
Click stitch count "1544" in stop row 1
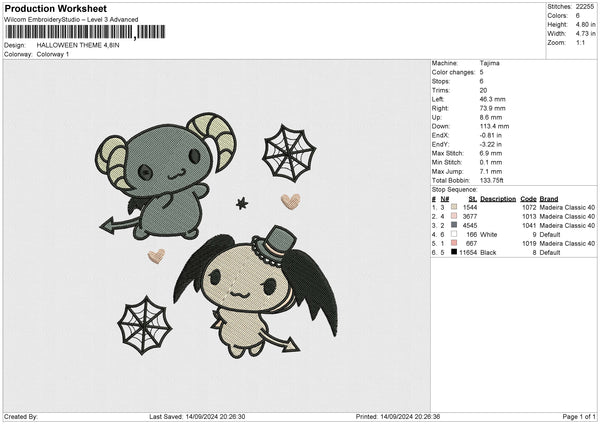(470, 207)
